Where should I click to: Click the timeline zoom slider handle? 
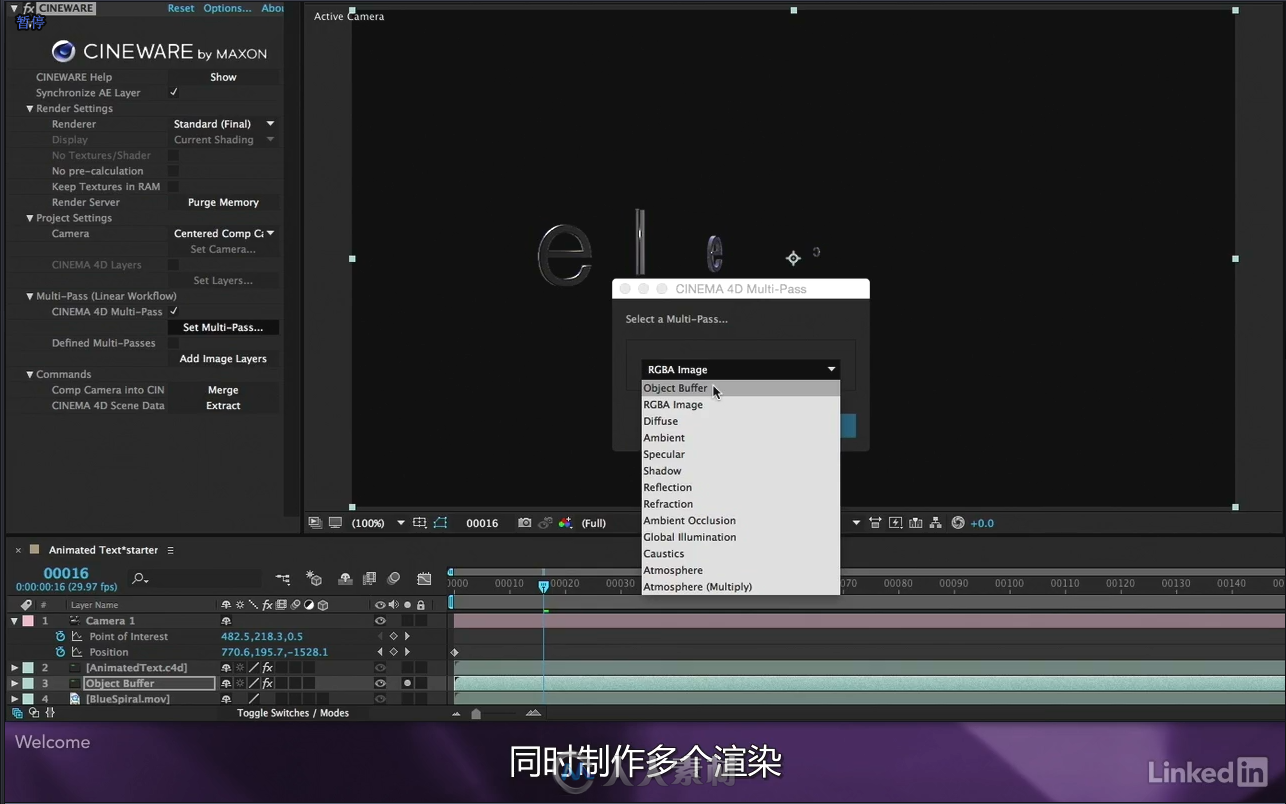pyautogui.click(x=476, y=714)
